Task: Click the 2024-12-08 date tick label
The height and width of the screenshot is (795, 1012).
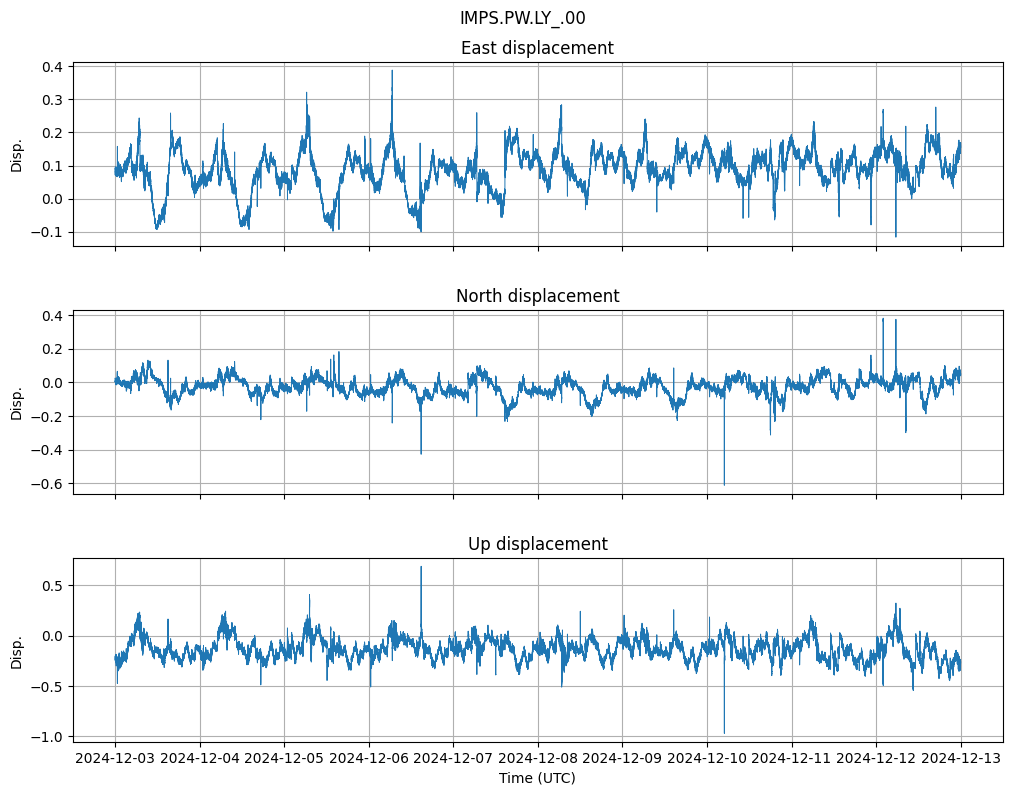Action: [x=538, y=759]
